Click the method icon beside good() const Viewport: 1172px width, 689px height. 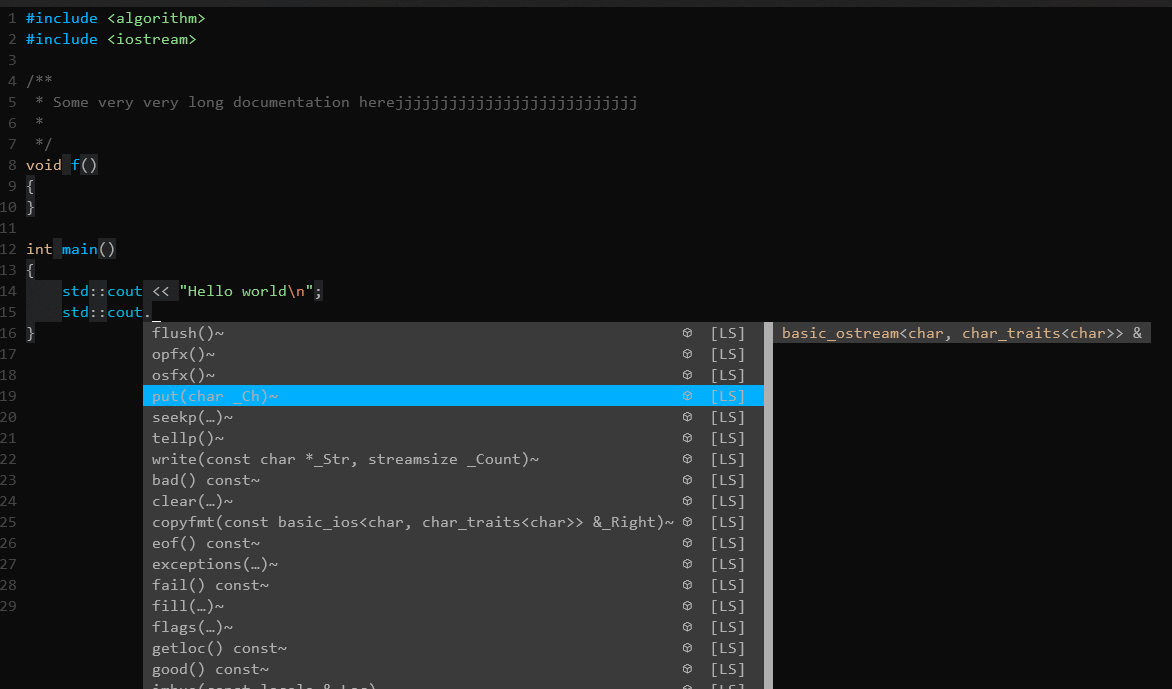tap(687, 669)
